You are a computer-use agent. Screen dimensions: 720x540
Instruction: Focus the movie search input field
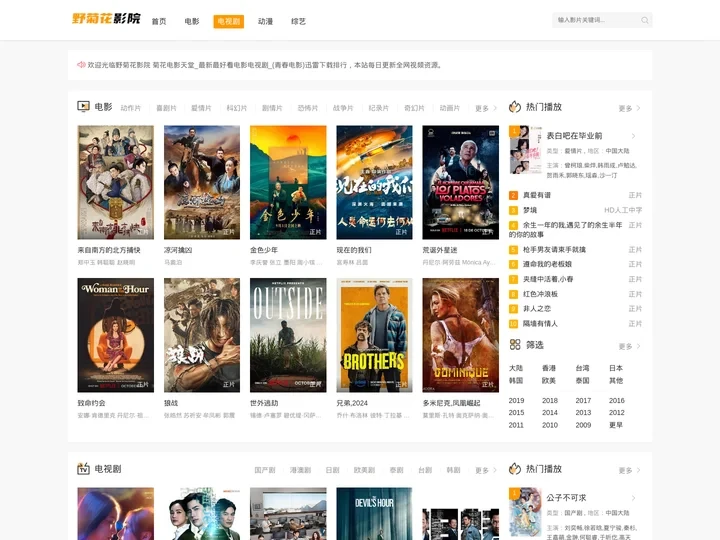click(595, 20)
